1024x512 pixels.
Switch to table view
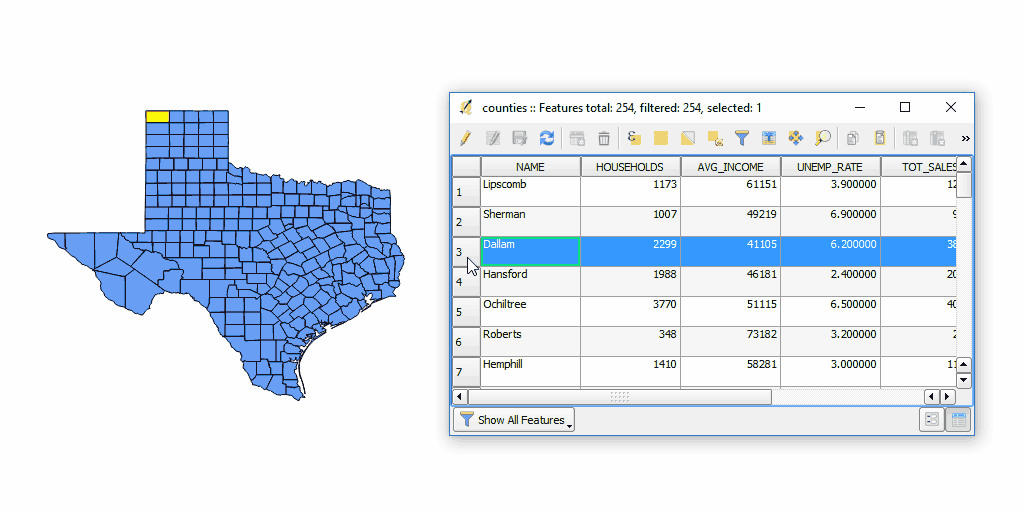(x=958, y=420)
